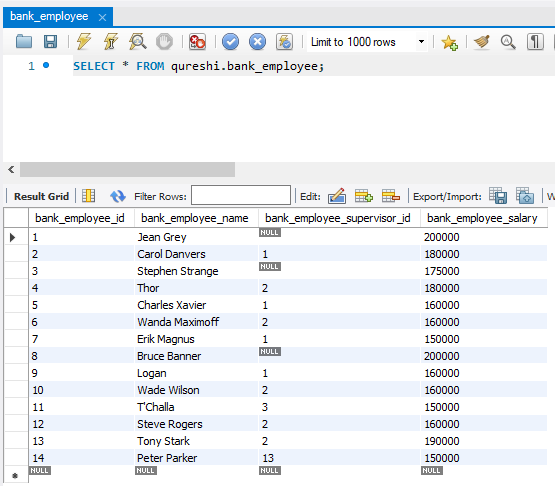Screen dimensions: 555x486
Task: Run Explain plan magnifier lightning icon
Action: (137, 42)
